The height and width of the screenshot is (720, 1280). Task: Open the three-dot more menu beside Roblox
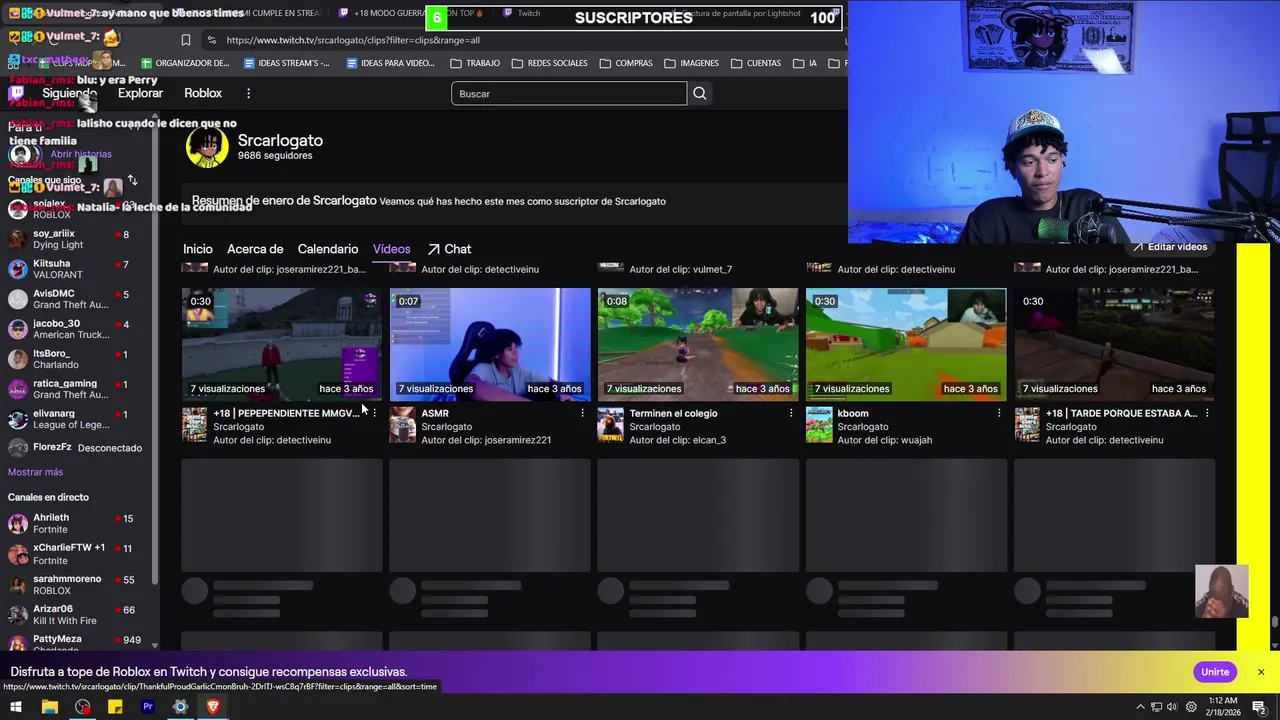(x=248, y=93)
